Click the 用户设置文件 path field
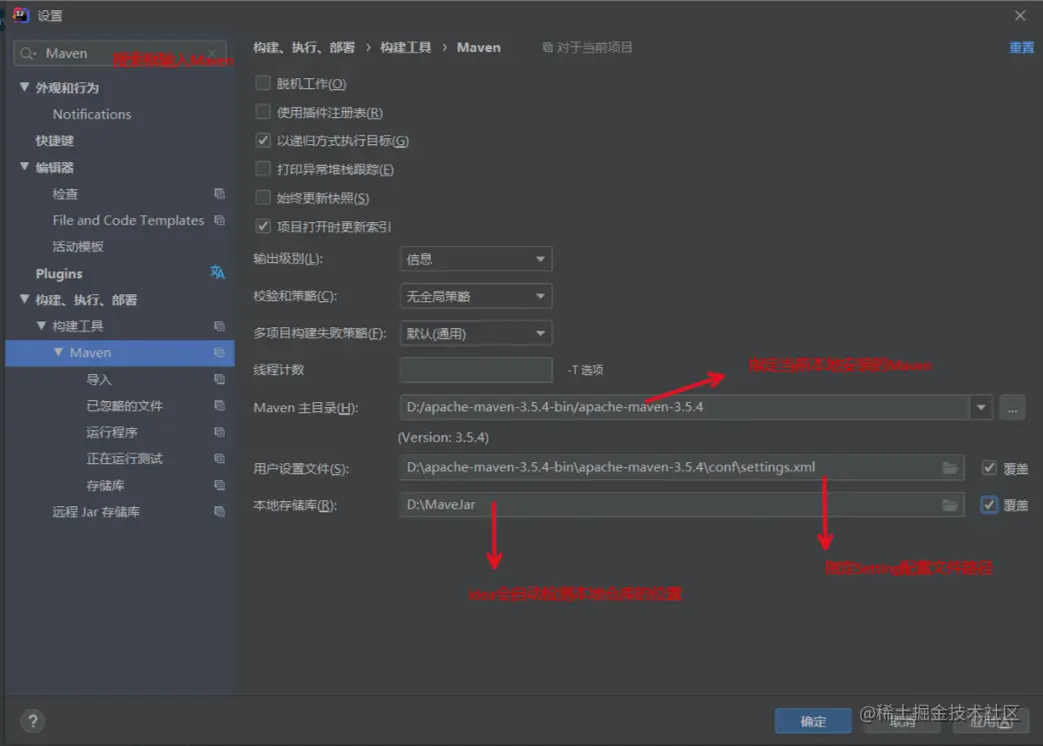 [x=682, y=467]
